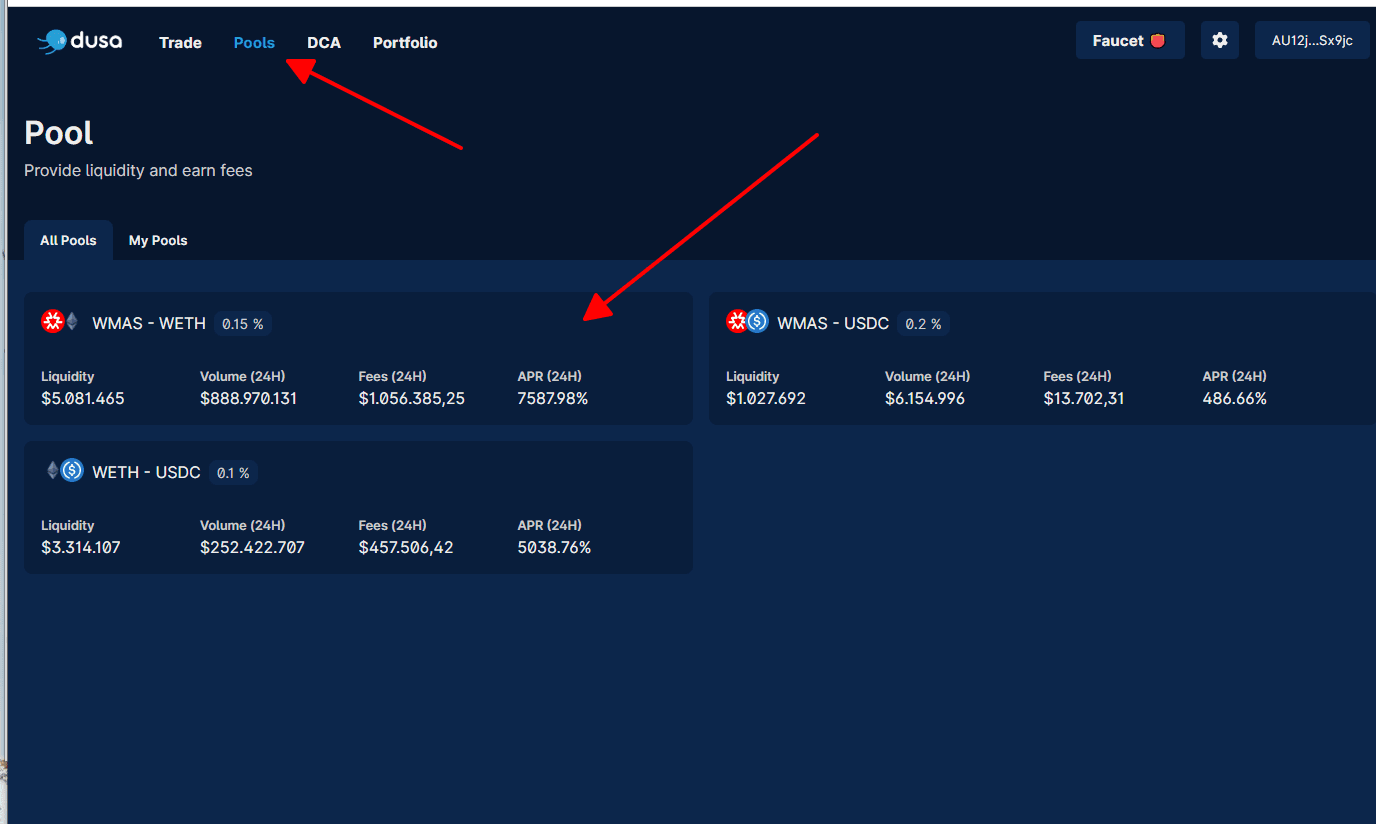This screenshot has width=1376, height=824.
Task: Open the DCA page
Action: (324, 42)
